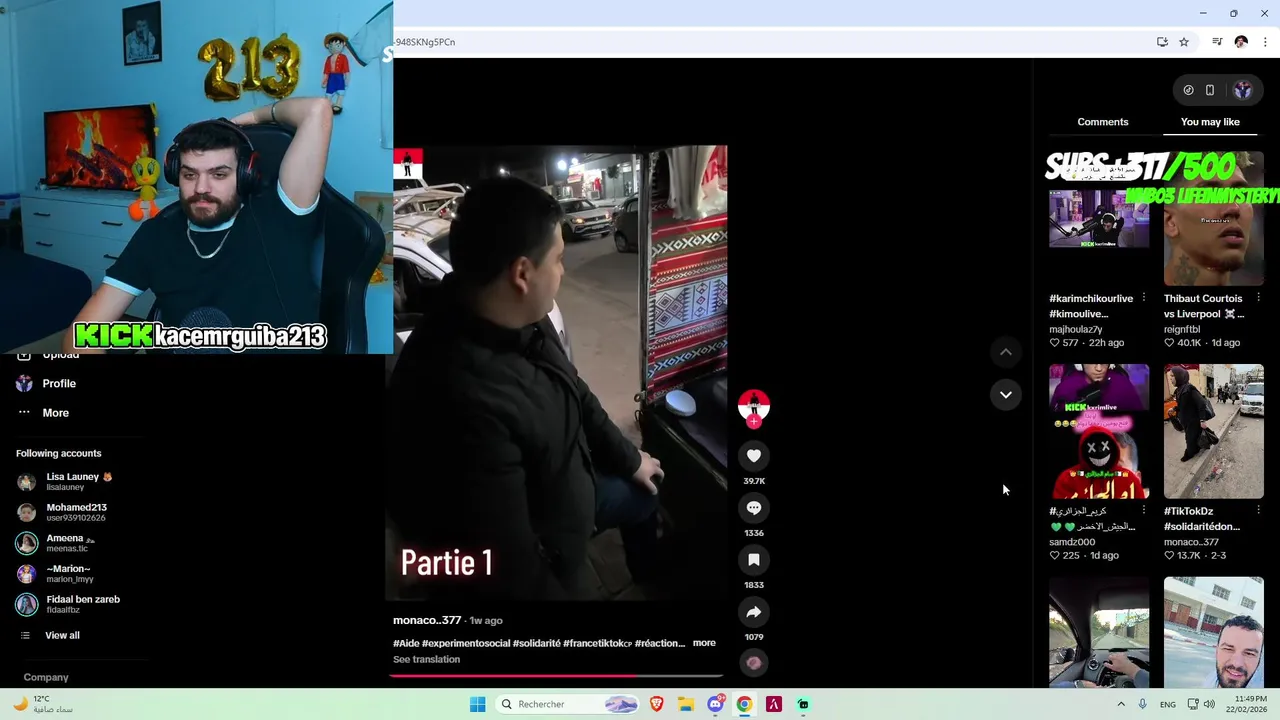Image resolution: width=1280 pixels, height=720 pixels.
Task: Go to the previous video with the up chevron
Action: click(x=1006, y=352)
